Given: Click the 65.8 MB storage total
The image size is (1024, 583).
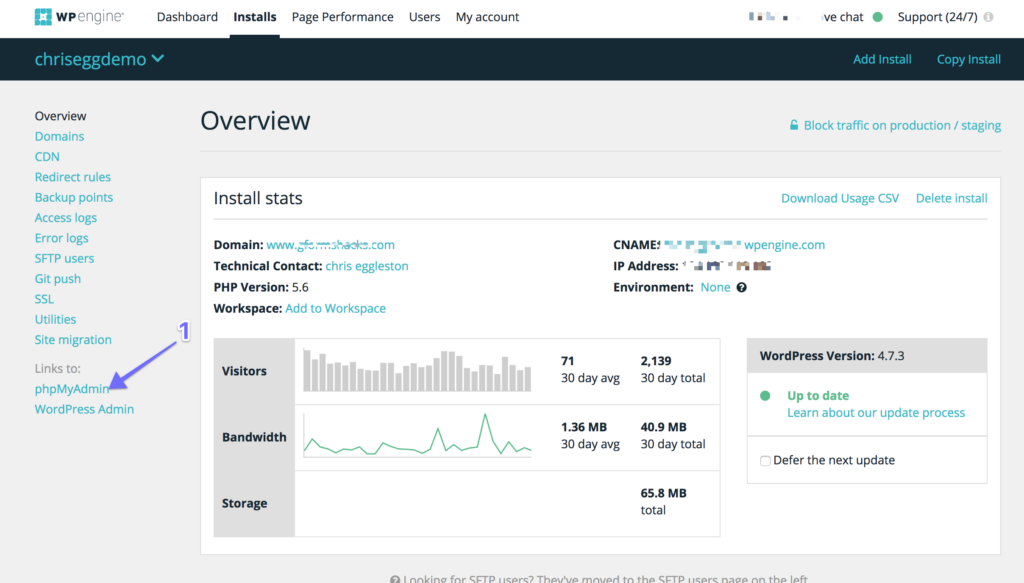Looking at the screenshot, I should pyautogui.click(x=664, y=493).
